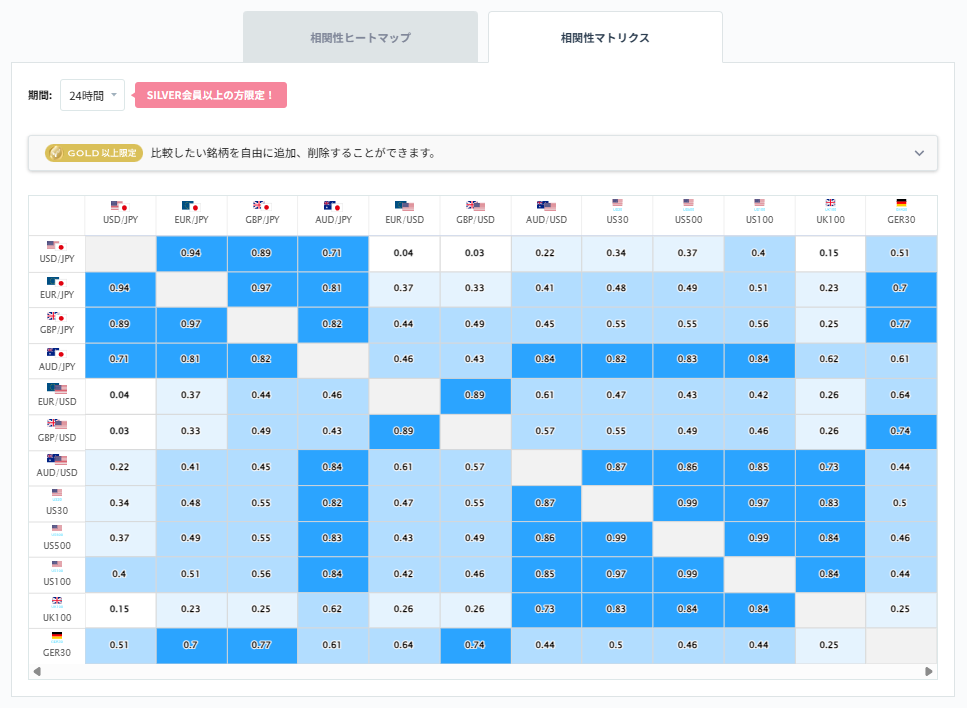Screen dimensions: 967x708
Task: Click the EUR/JPY flag icon row header
Action: [x=56, y=283]
